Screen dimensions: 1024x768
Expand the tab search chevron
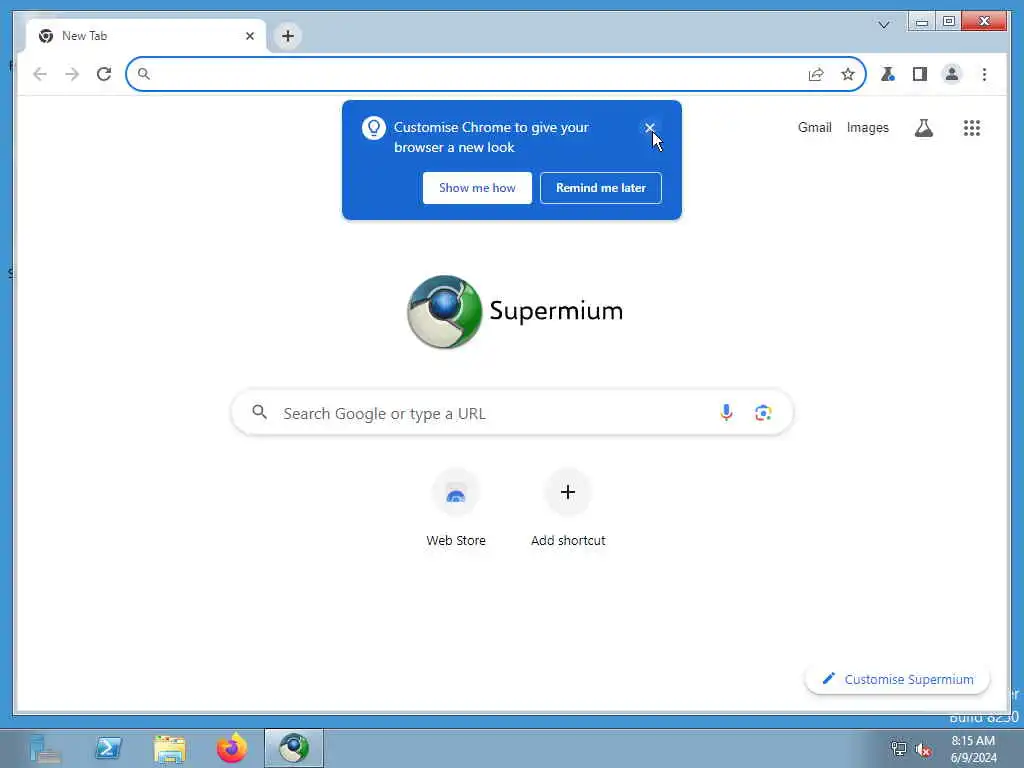point(884,25)
